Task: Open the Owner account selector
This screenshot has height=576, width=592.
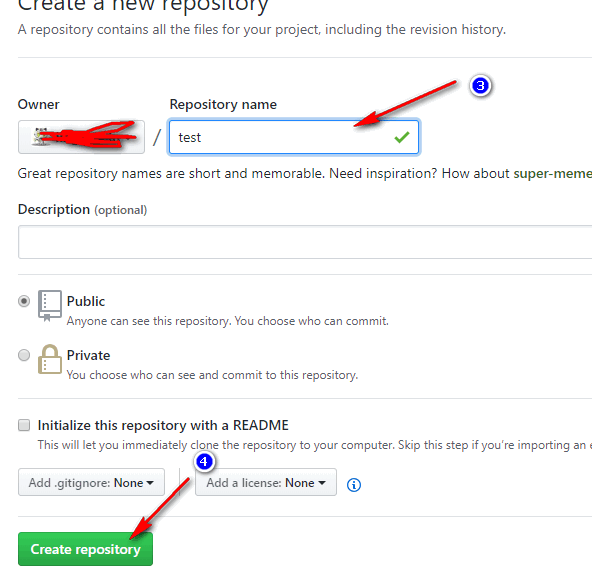Action: (81, 137)
